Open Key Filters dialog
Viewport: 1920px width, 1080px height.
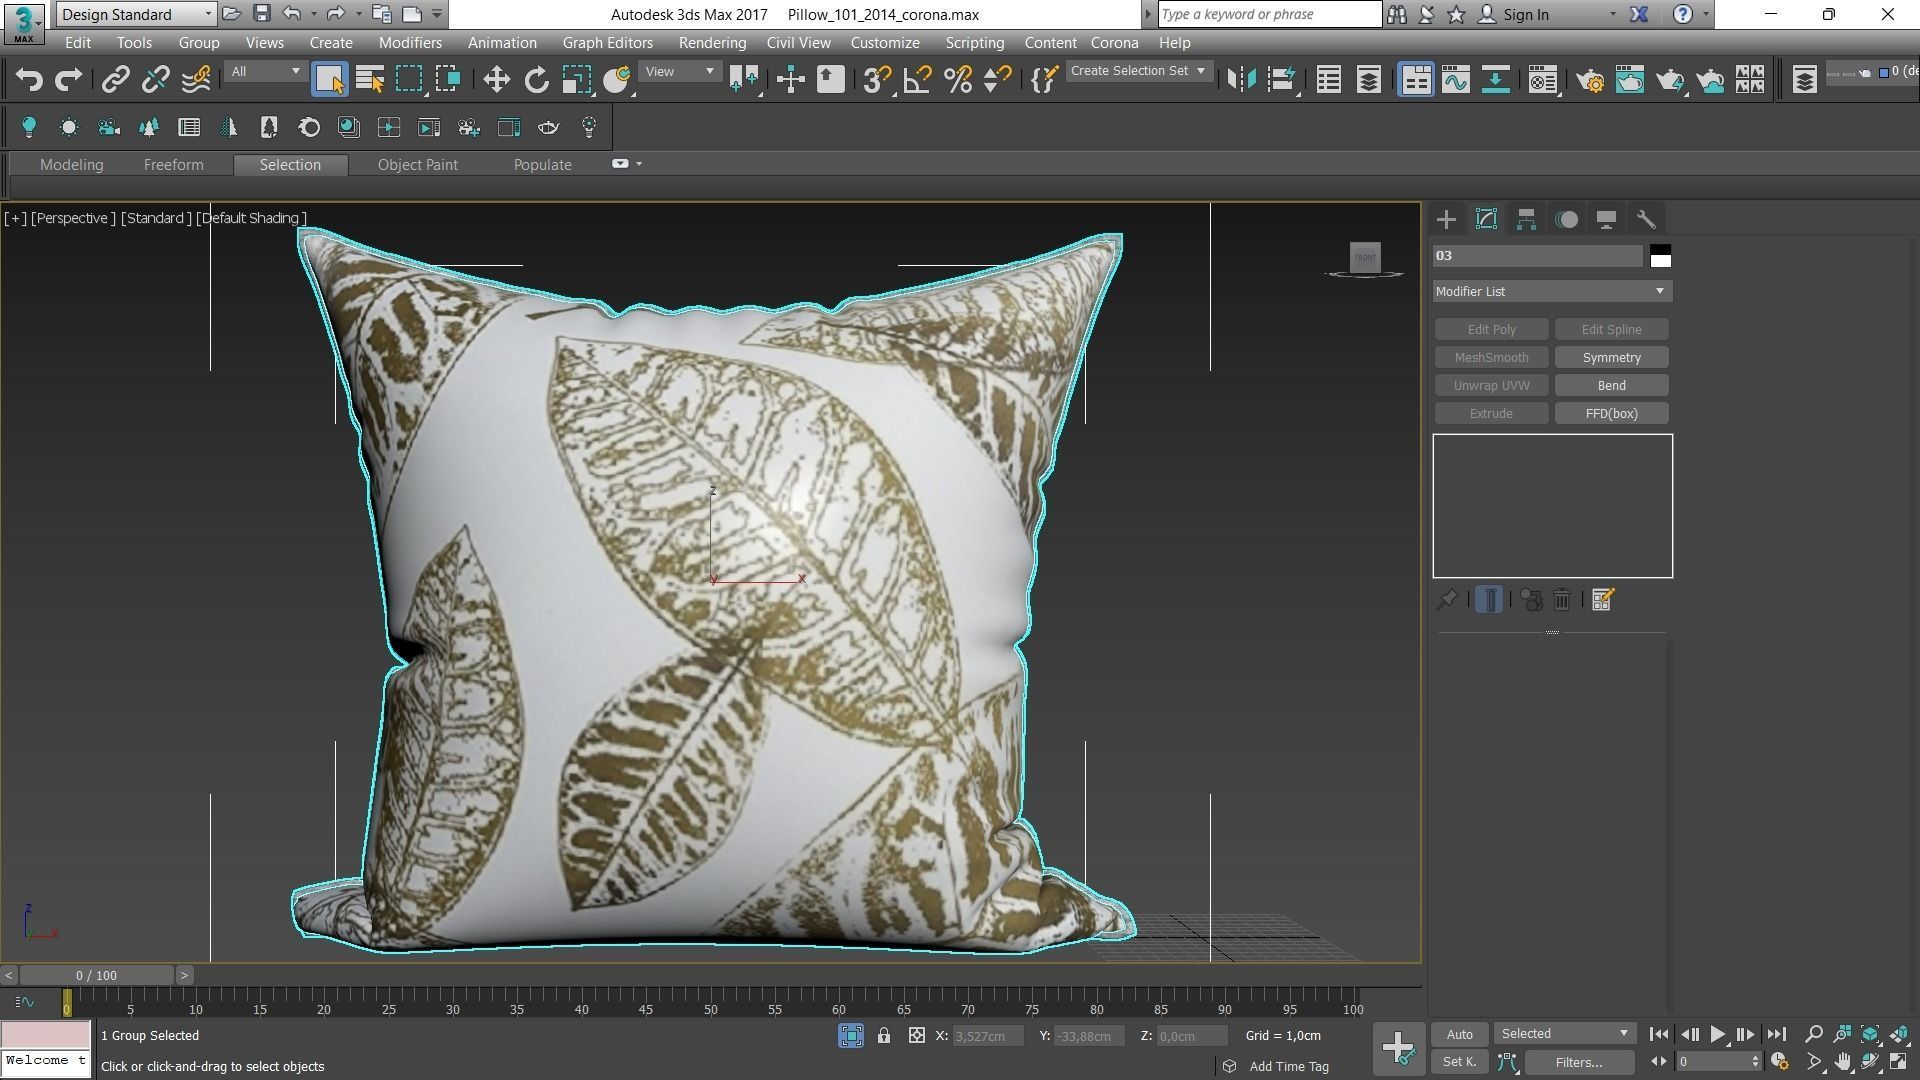1578,1062
